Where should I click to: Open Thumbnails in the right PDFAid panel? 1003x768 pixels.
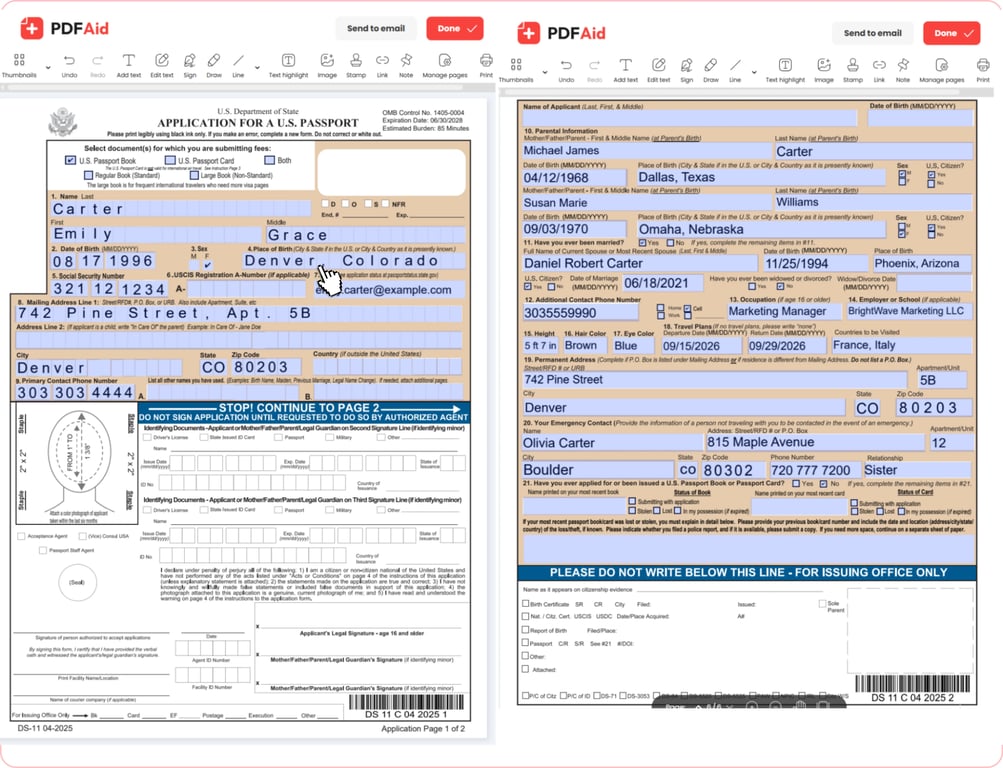pyautogui.click(x=516, y=70)
